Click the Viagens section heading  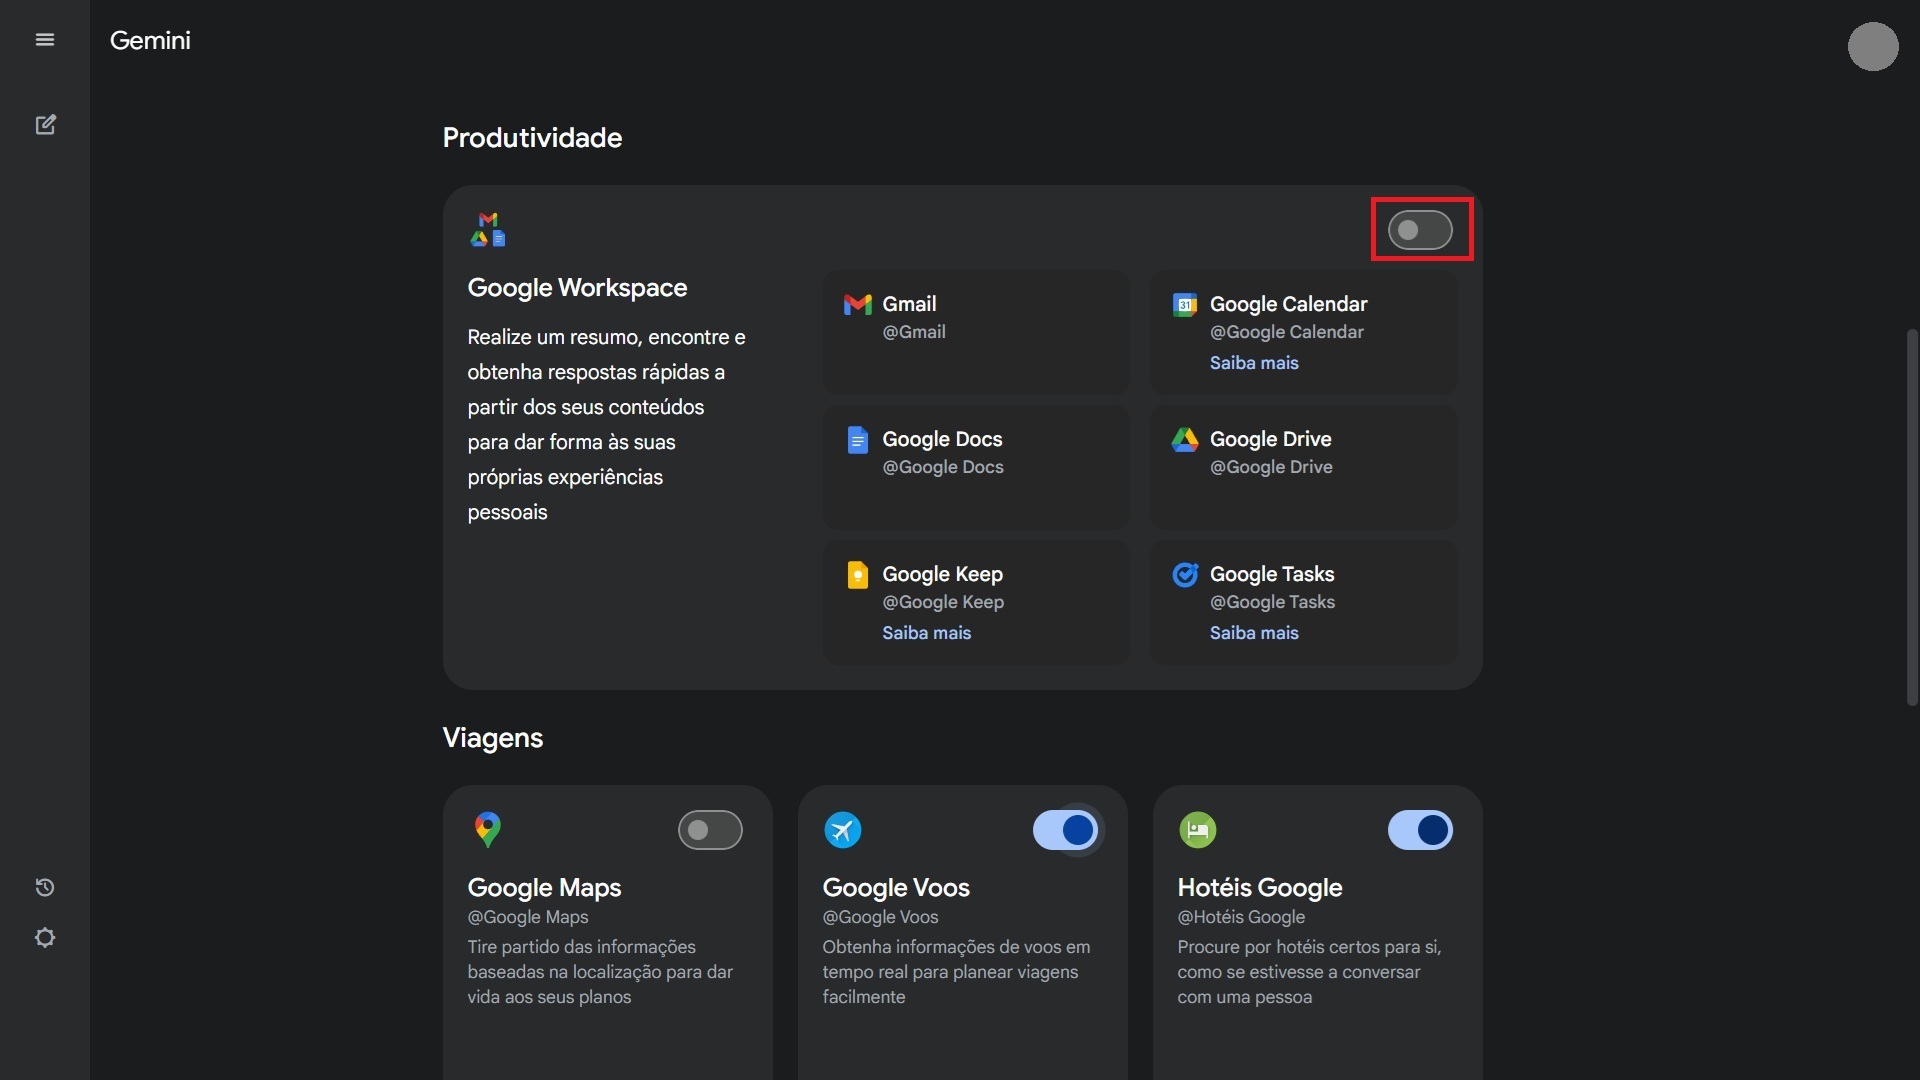point(493,738)
